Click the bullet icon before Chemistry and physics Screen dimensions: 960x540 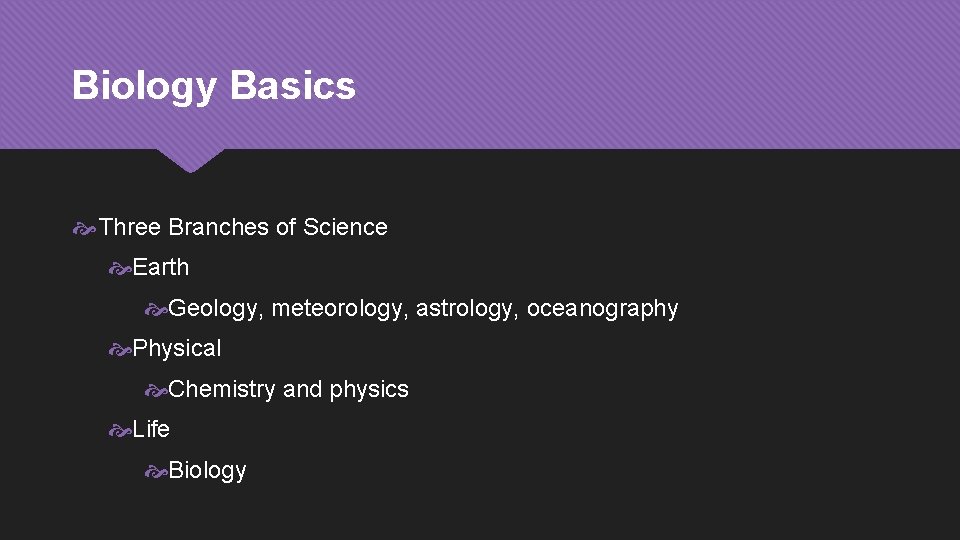point(156,390)
